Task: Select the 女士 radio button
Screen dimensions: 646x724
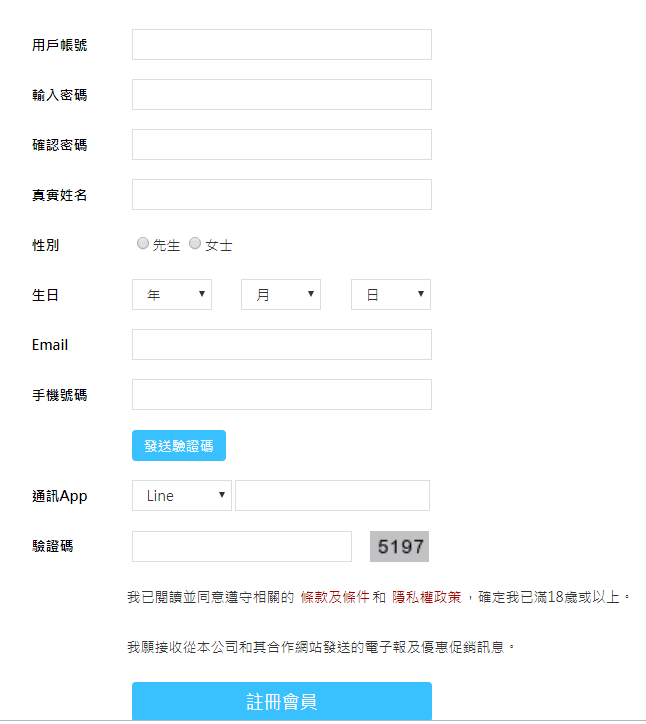Action: point(195,243)
